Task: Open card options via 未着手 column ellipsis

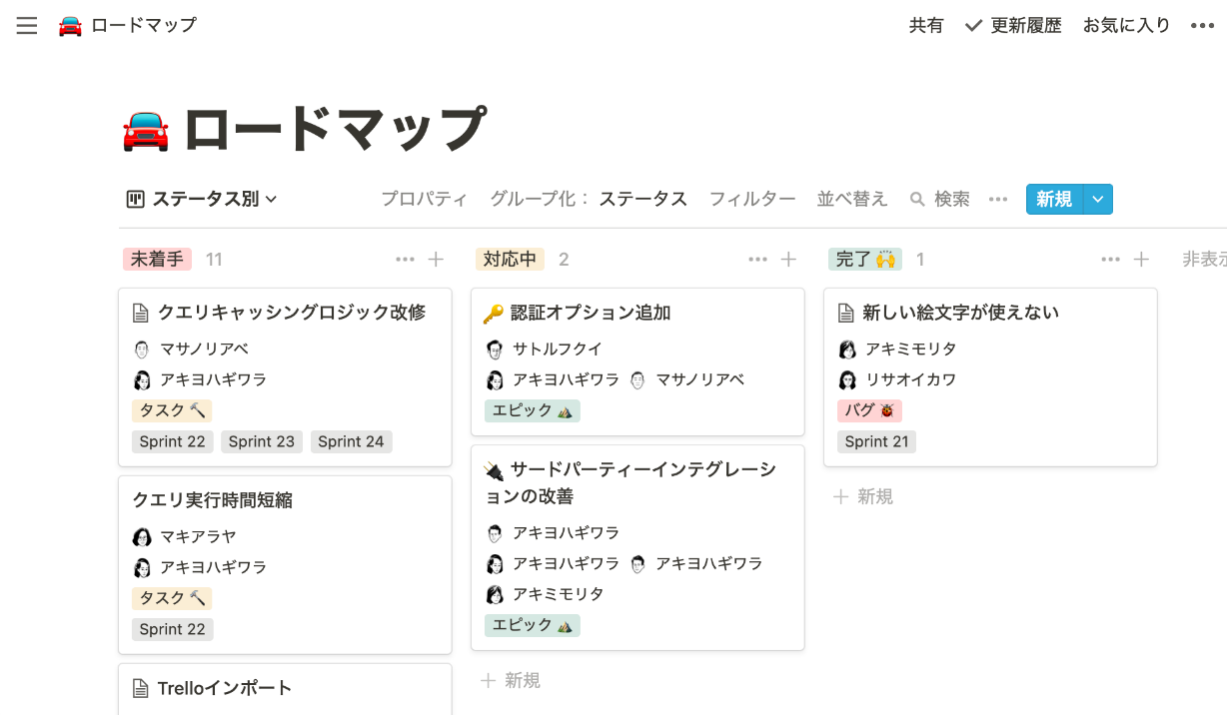Action: point(405,258)
